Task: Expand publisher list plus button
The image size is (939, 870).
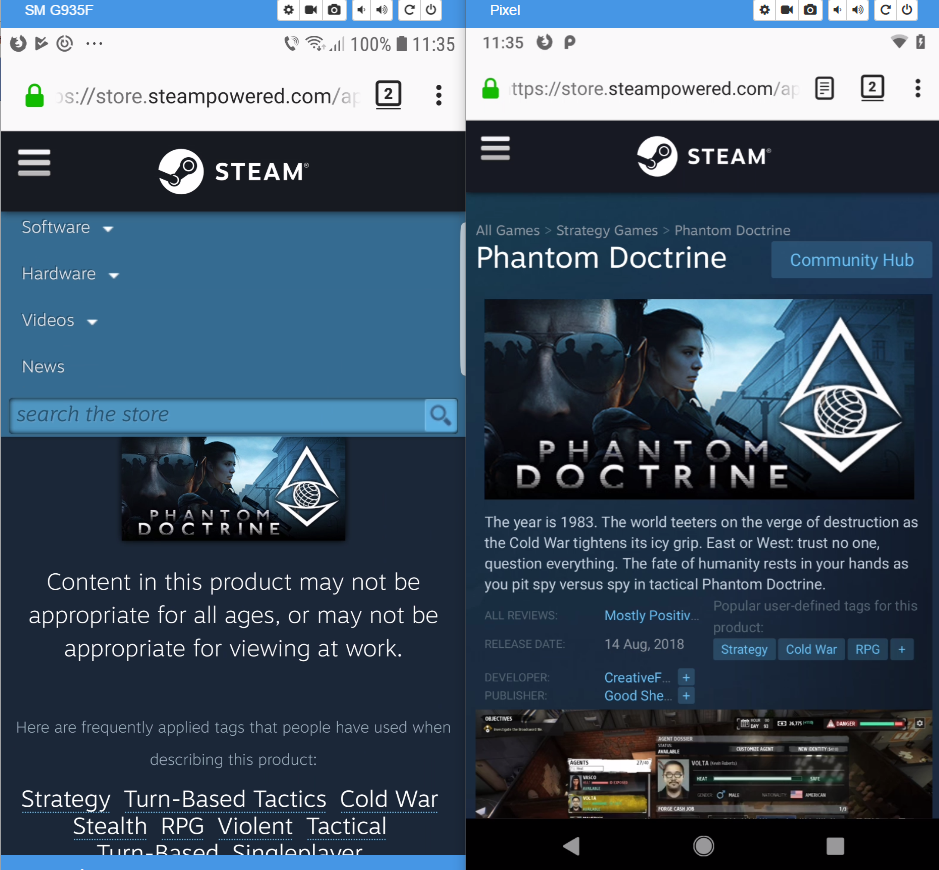Action: tap(686, 696)
